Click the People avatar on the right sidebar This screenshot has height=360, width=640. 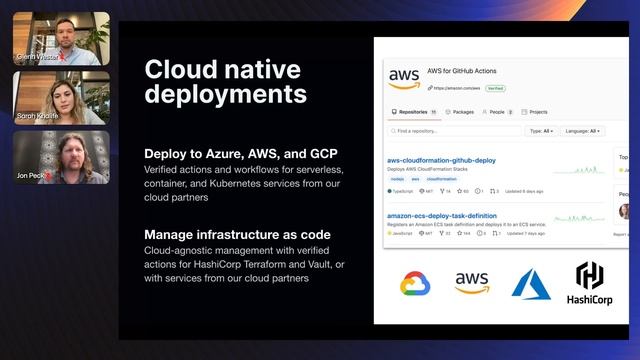[x=624, y=211]
